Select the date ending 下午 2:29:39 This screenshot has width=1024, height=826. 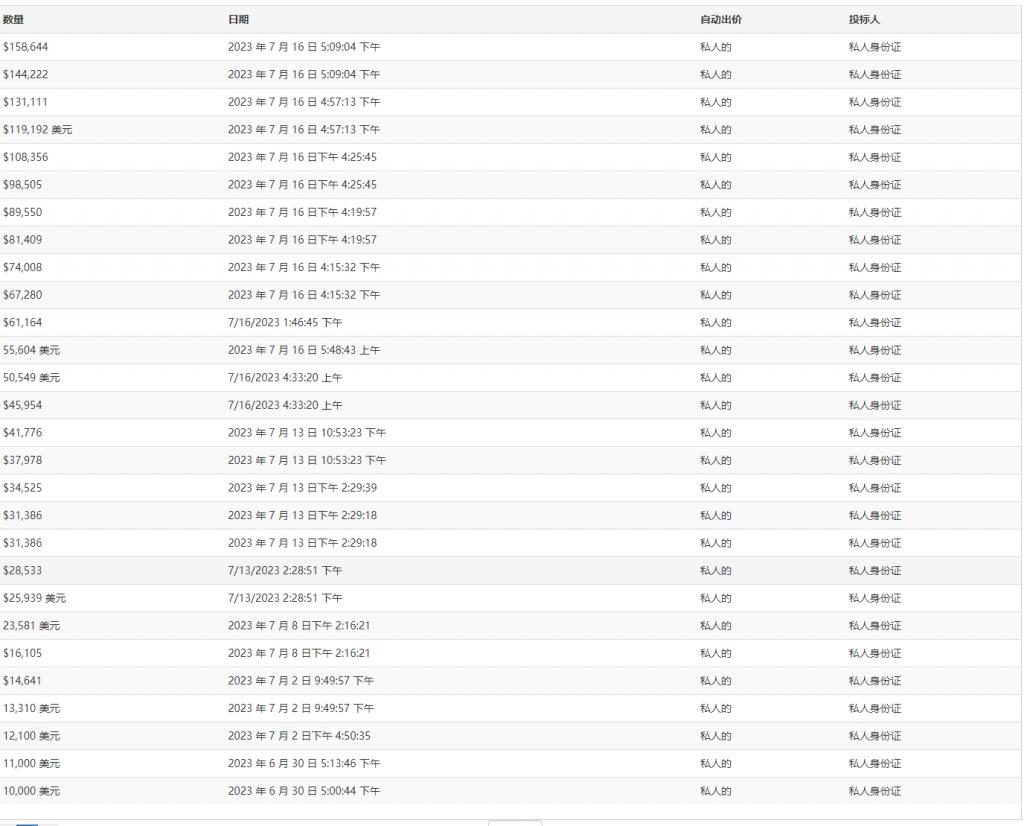pos(301,488)
